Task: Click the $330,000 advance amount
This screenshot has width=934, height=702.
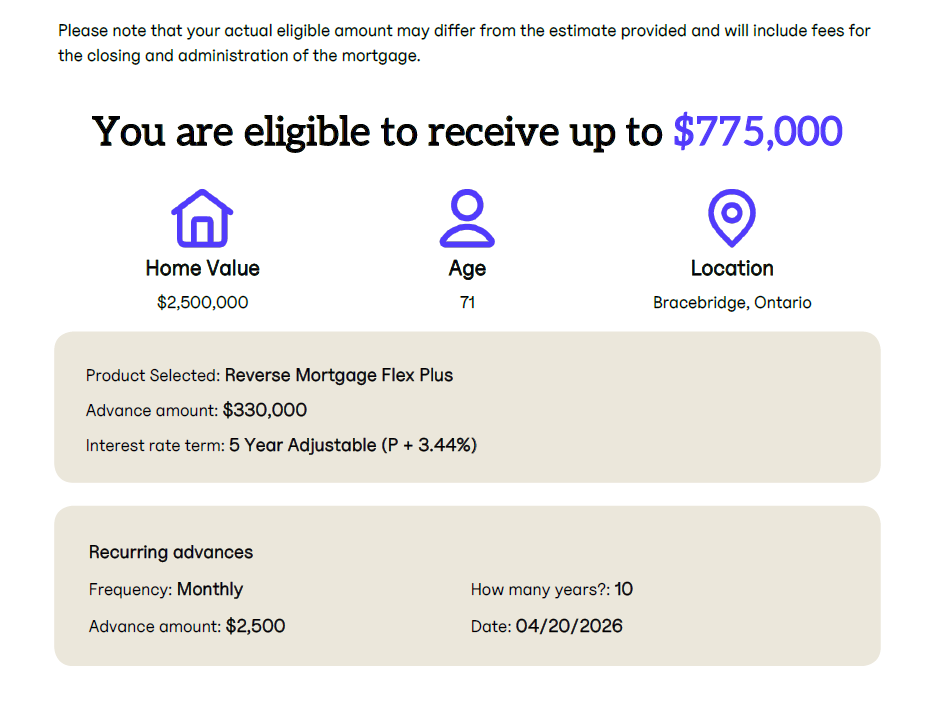Action: point(265,410)
